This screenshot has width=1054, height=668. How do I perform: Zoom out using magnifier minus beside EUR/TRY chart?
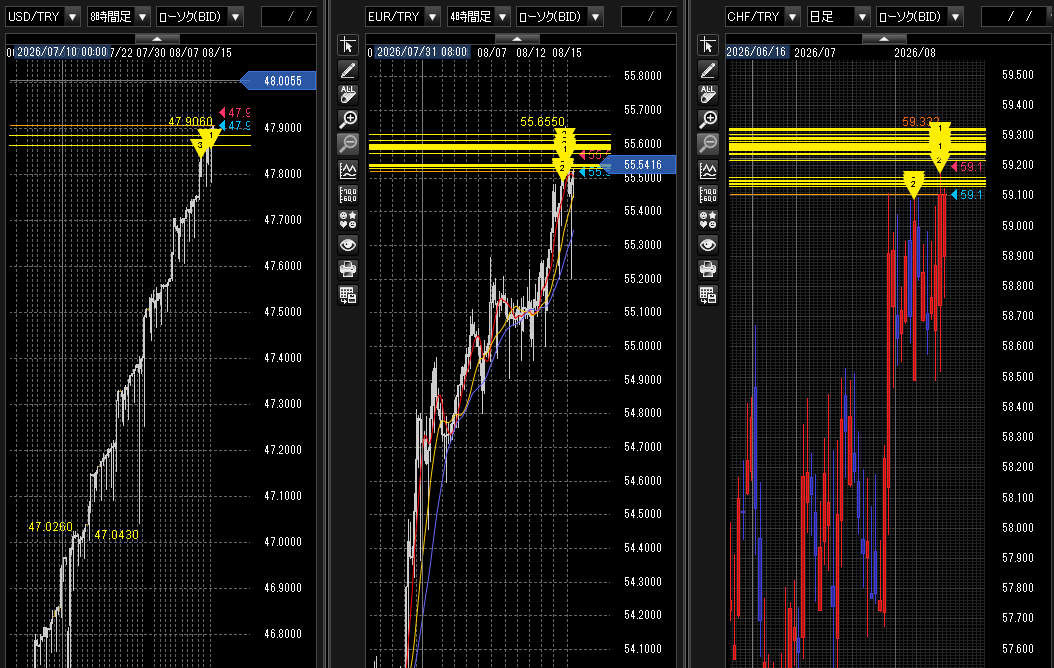(348, 144)
